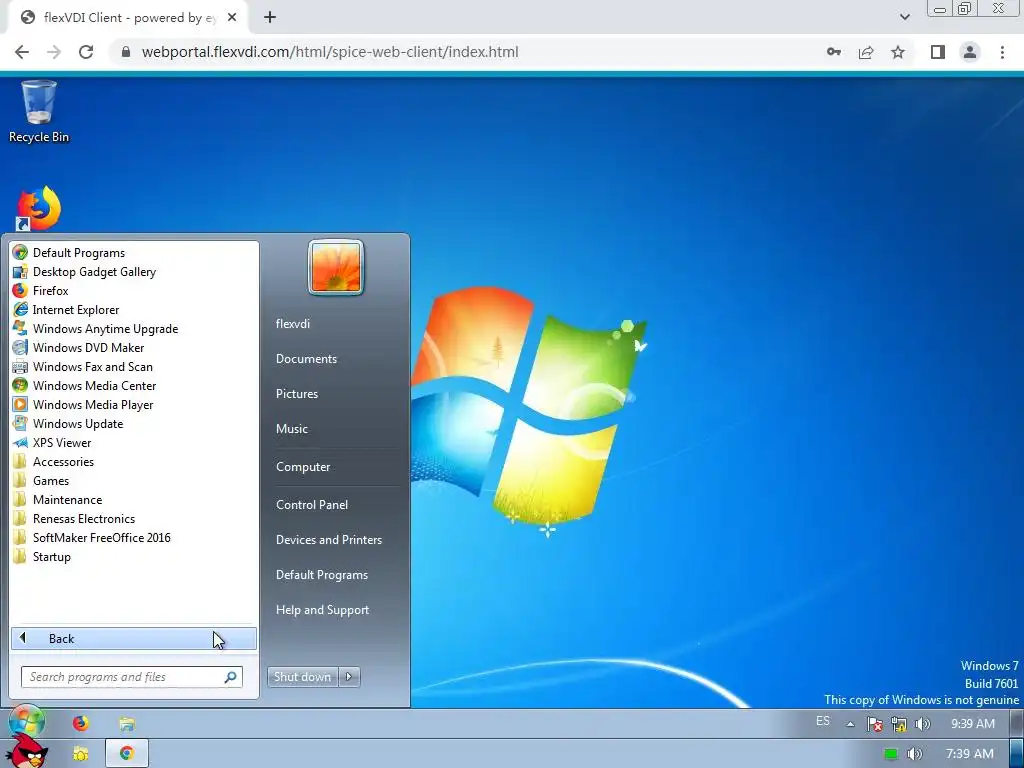The height and width of the screenshot is (768, 1024).
Task: Open Firefox from the remote taskbar
Action: point(80,723)
